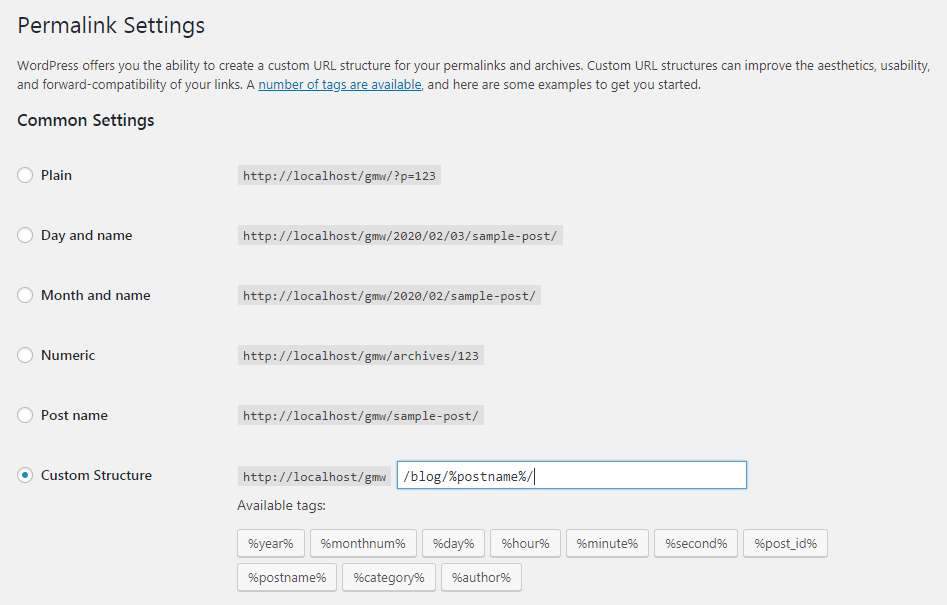Pick the Numeric permalink radio button
The height and width of the screenshot is (605, 947).
(x=25, y=355)
